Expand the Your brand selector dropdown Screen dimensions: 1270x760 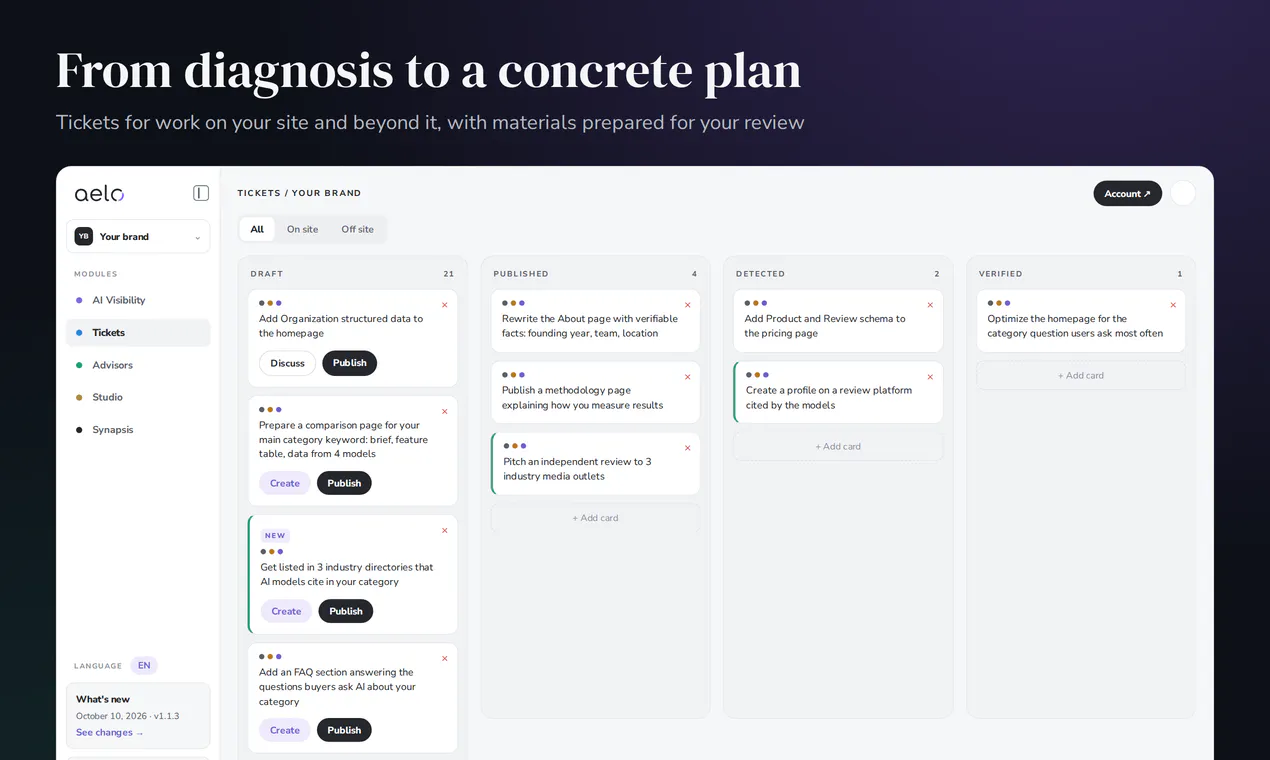(x=138, y=236)
